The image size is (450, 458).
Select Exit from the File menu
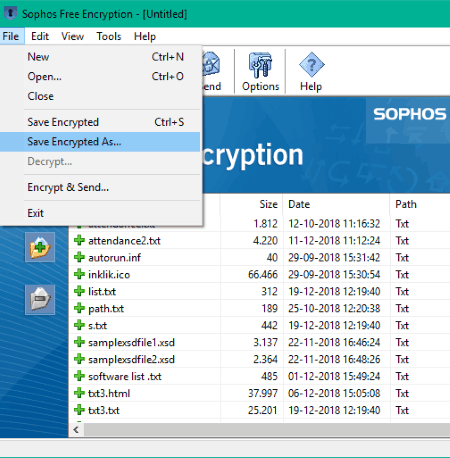point(100,213)
